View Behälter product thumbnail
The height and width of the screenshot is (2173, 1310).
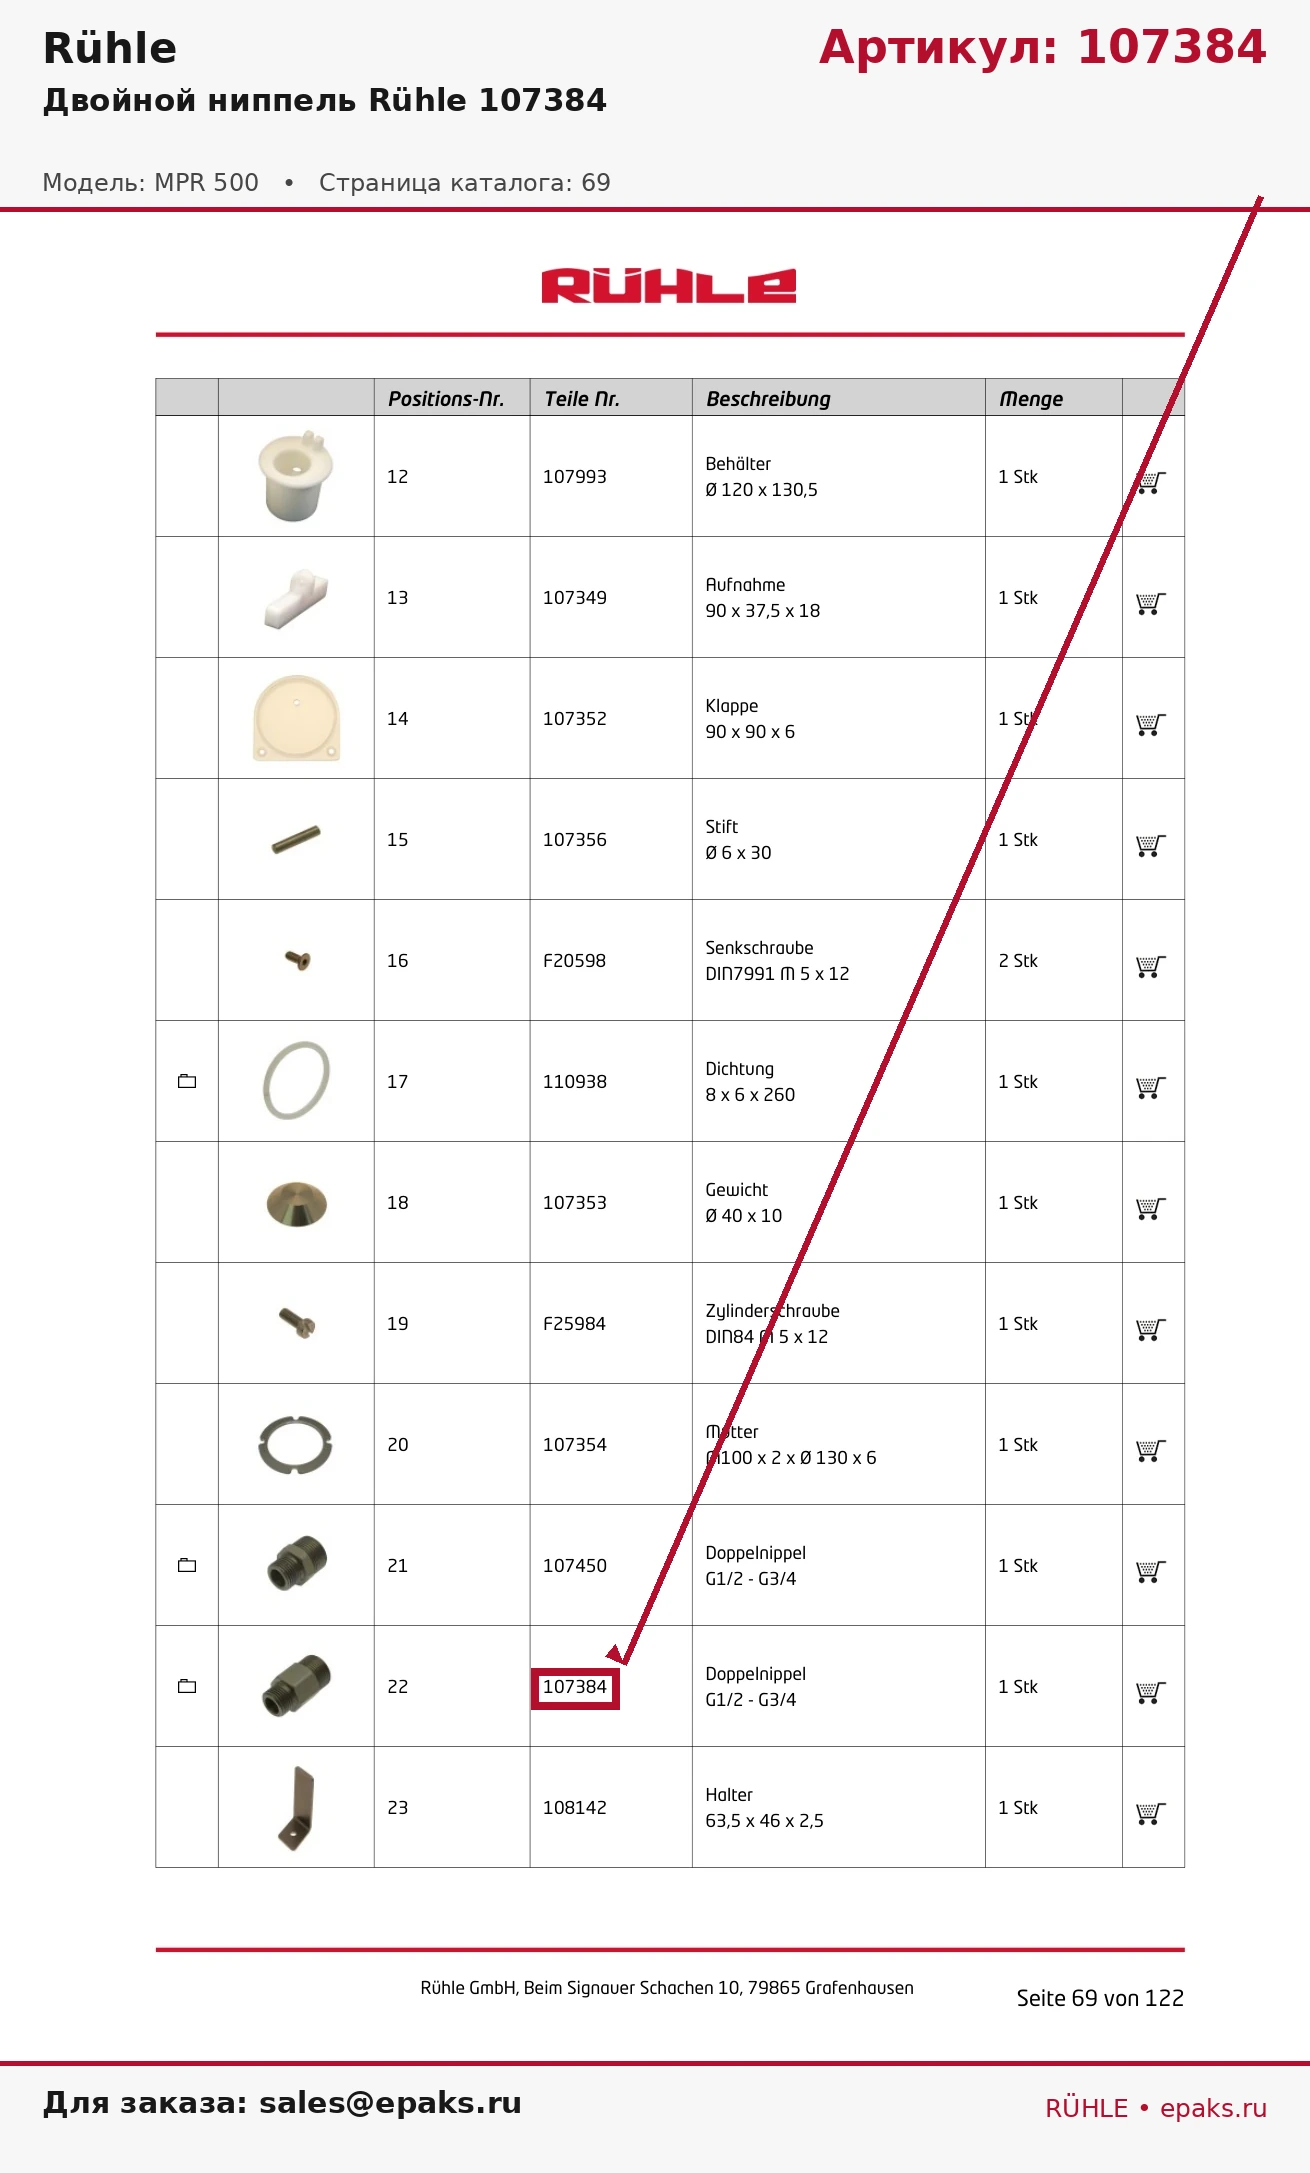coord(294,476)
